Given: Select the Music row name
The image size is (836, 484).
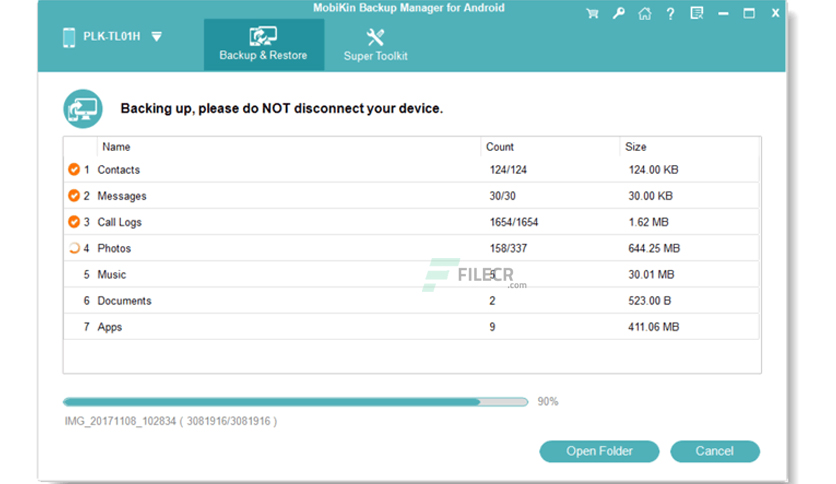Looking at the screenshot, I should click(111, 275).
